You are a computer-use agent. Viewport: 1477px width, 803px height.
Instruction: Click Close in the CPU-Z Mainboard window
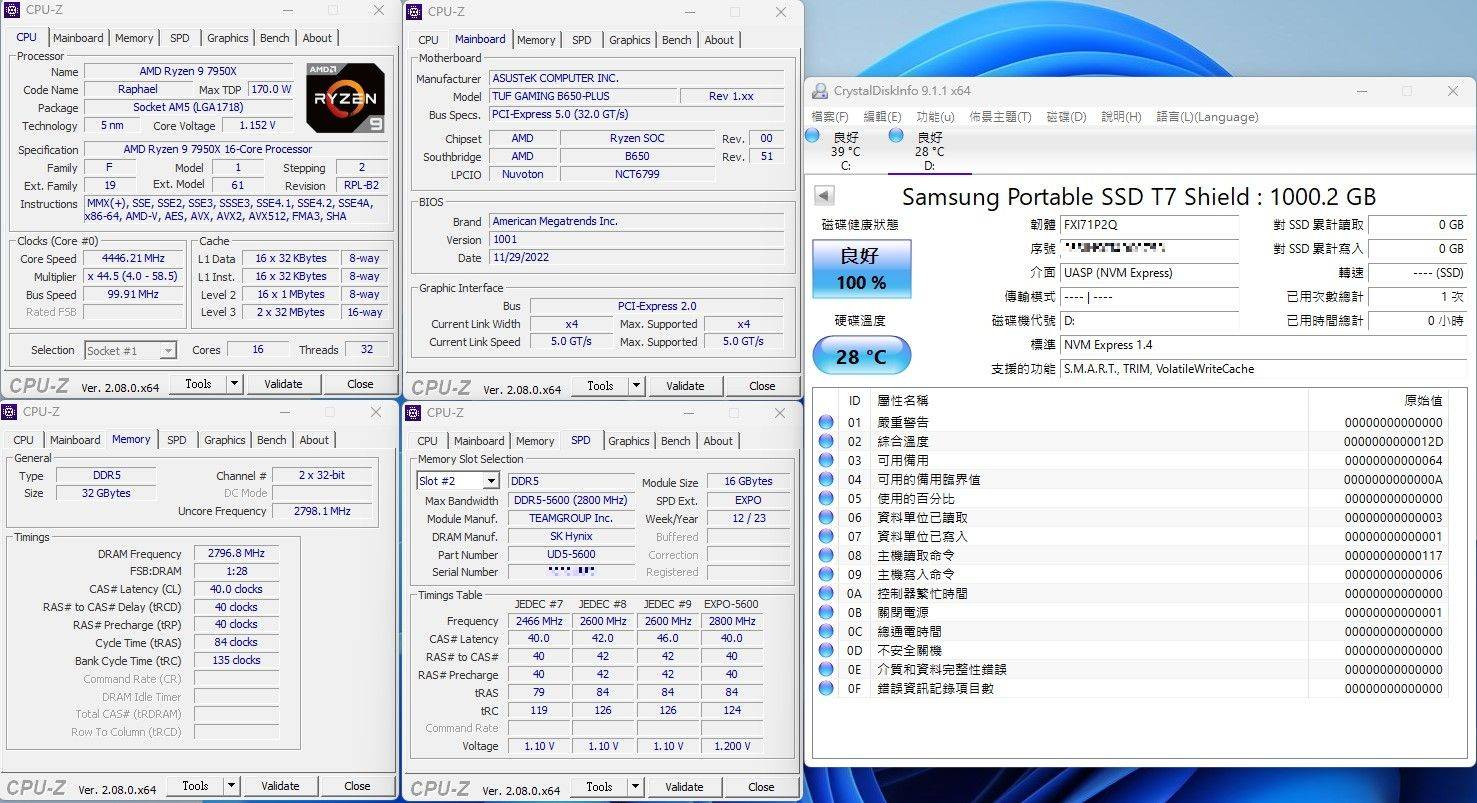pos(761,385)
